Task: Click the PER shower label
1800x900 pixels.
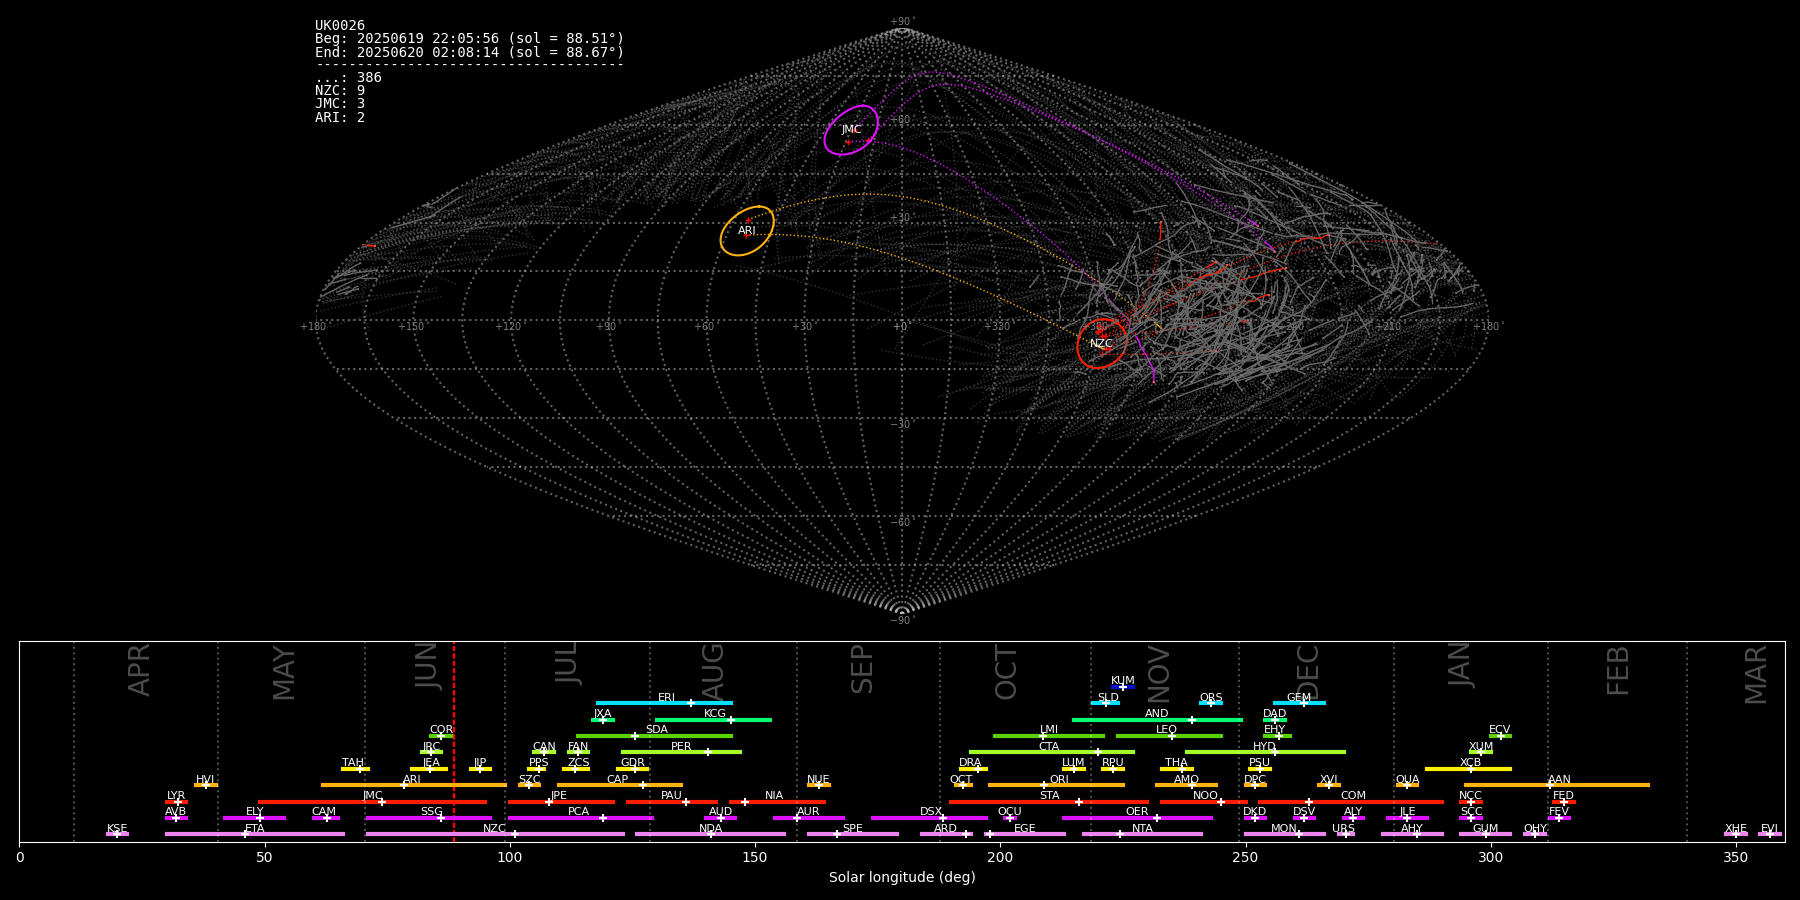Action: pos(681,747)
